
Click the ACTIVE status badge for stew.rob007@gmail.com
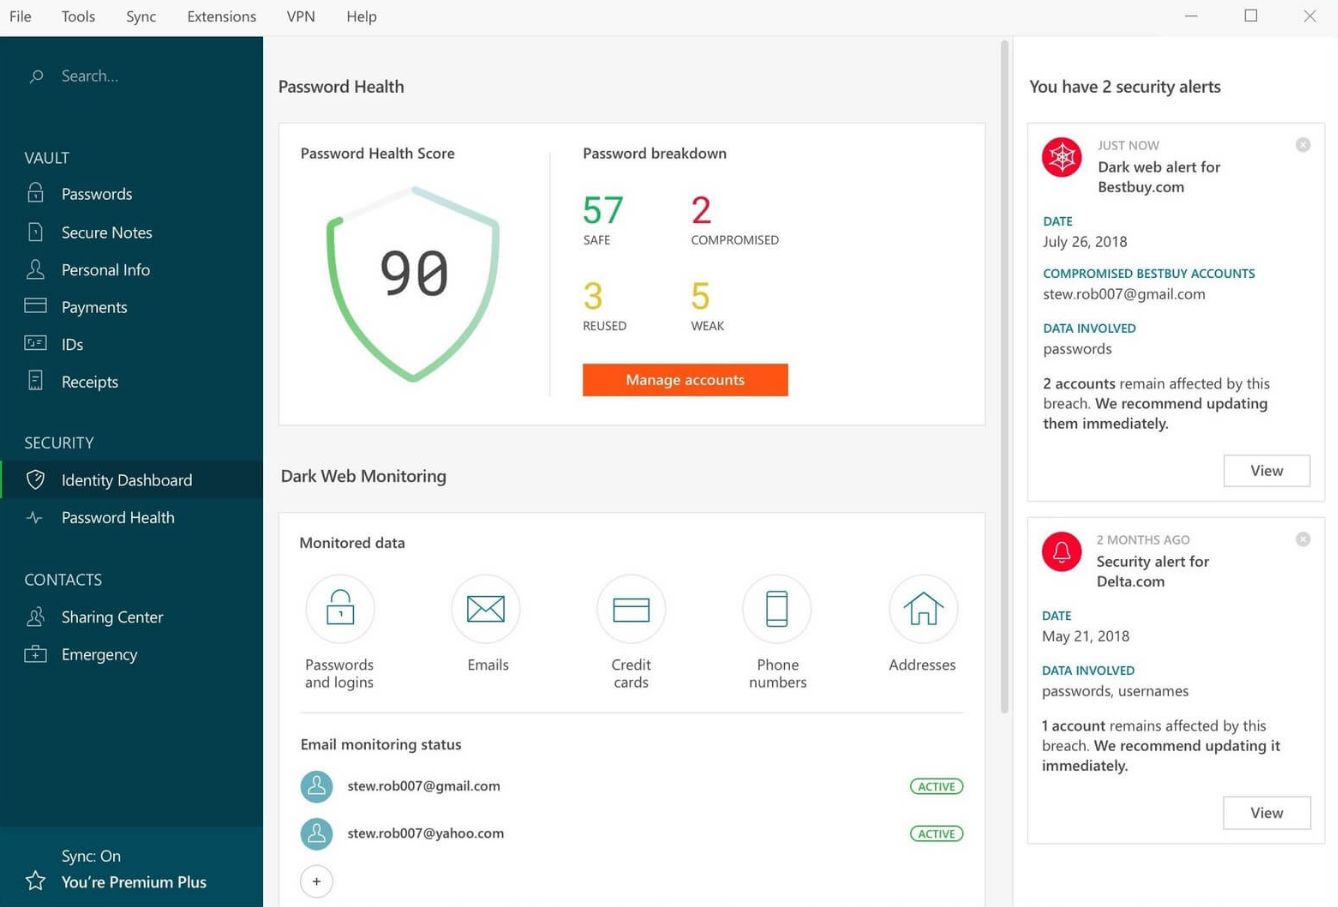(935, 786)
